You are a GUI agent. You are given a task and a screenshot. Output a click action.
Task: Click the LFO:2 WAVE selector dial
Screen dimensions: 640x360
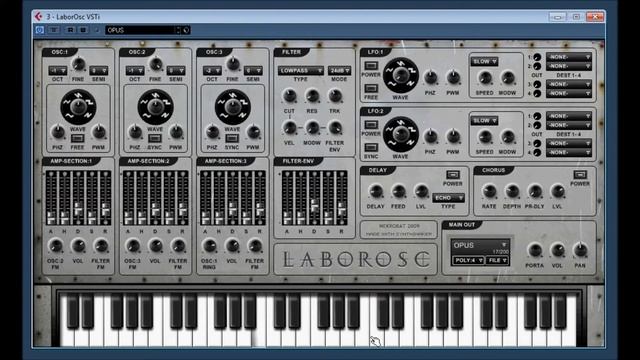pos(400,134)
